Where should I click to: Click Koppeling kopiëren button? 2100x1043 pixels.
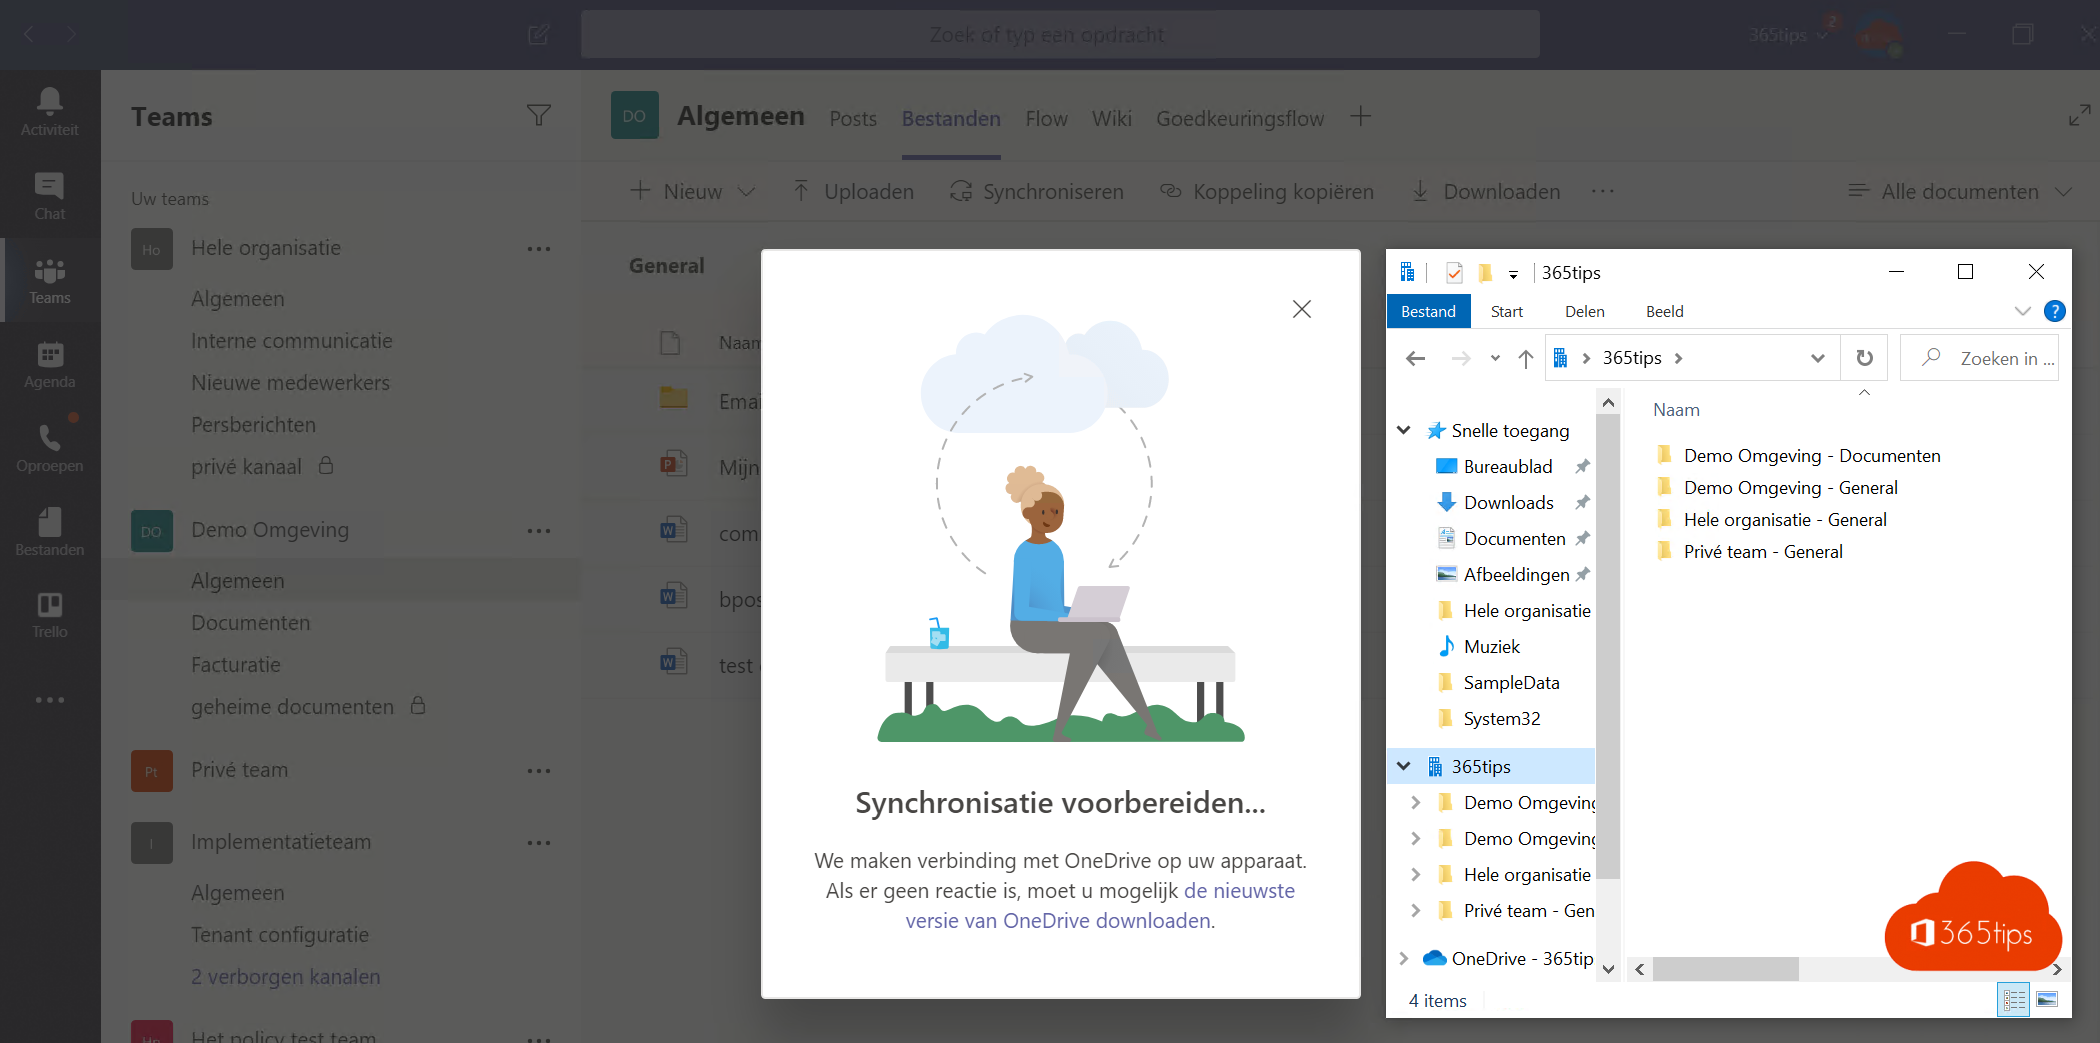[1267, 191]
